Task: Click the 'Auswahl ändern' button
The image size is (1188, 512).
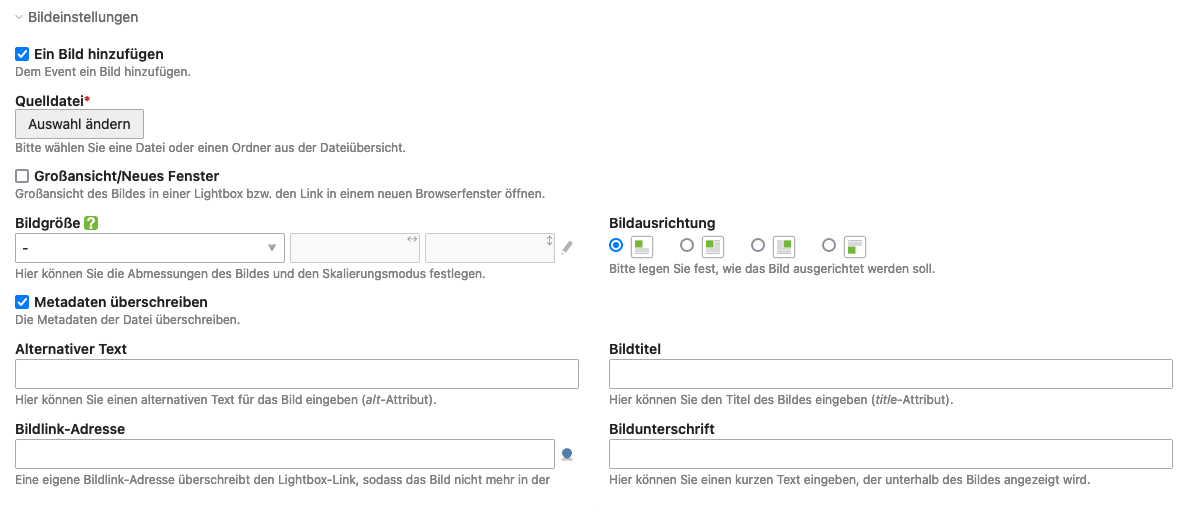Action: (80, 124)
